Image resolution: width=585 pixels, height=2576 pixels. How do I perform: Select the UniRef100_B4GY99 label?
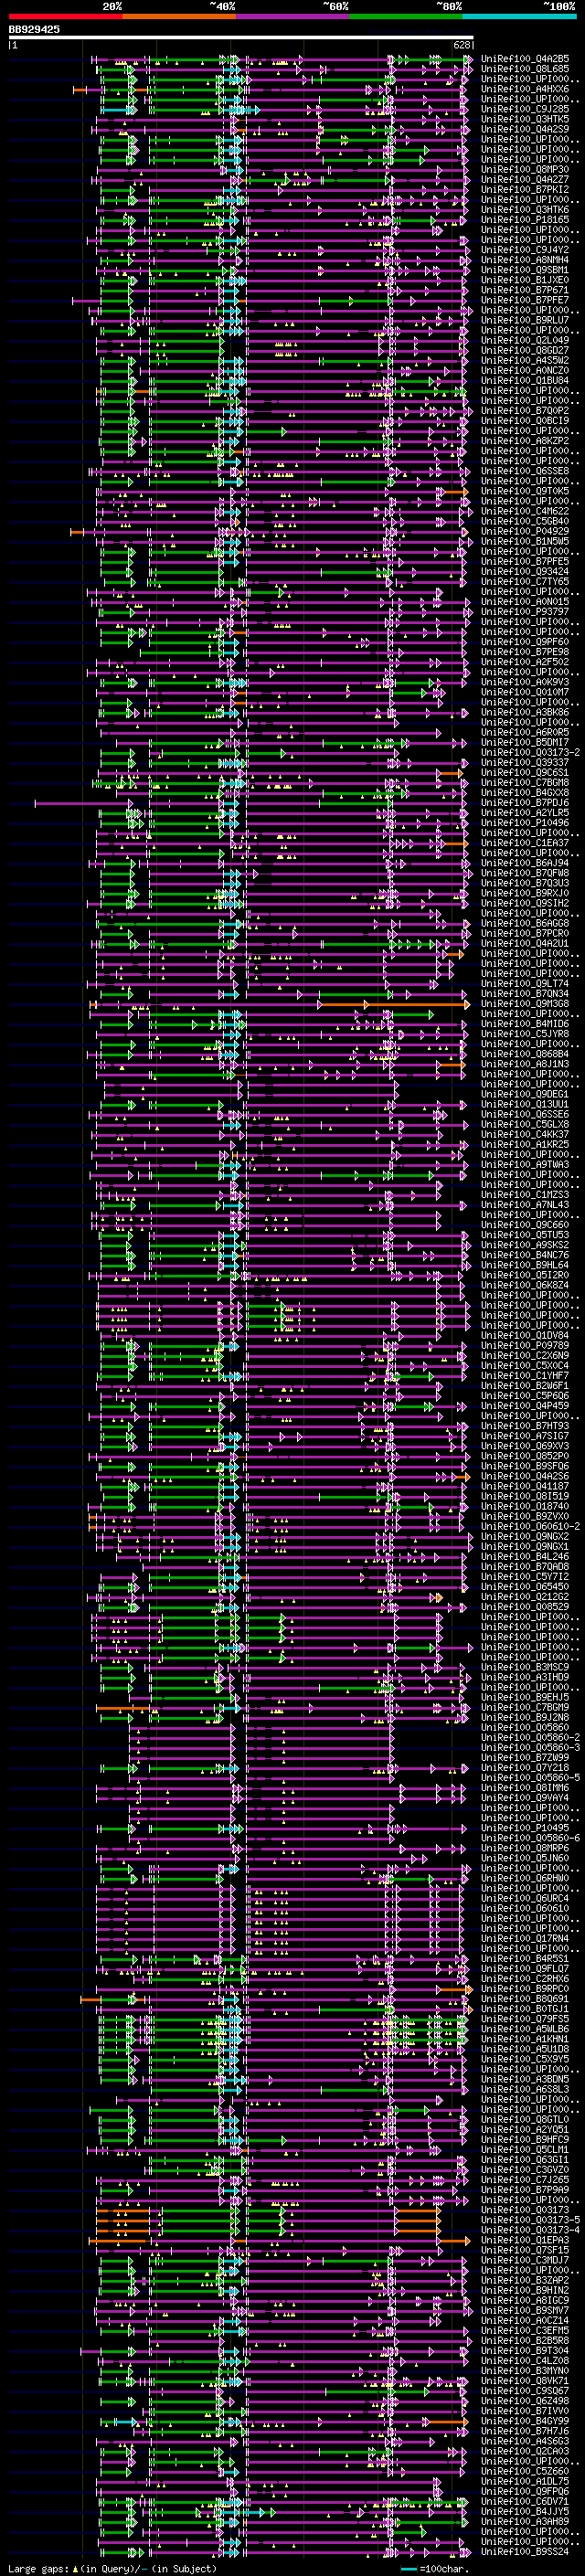525,2421
